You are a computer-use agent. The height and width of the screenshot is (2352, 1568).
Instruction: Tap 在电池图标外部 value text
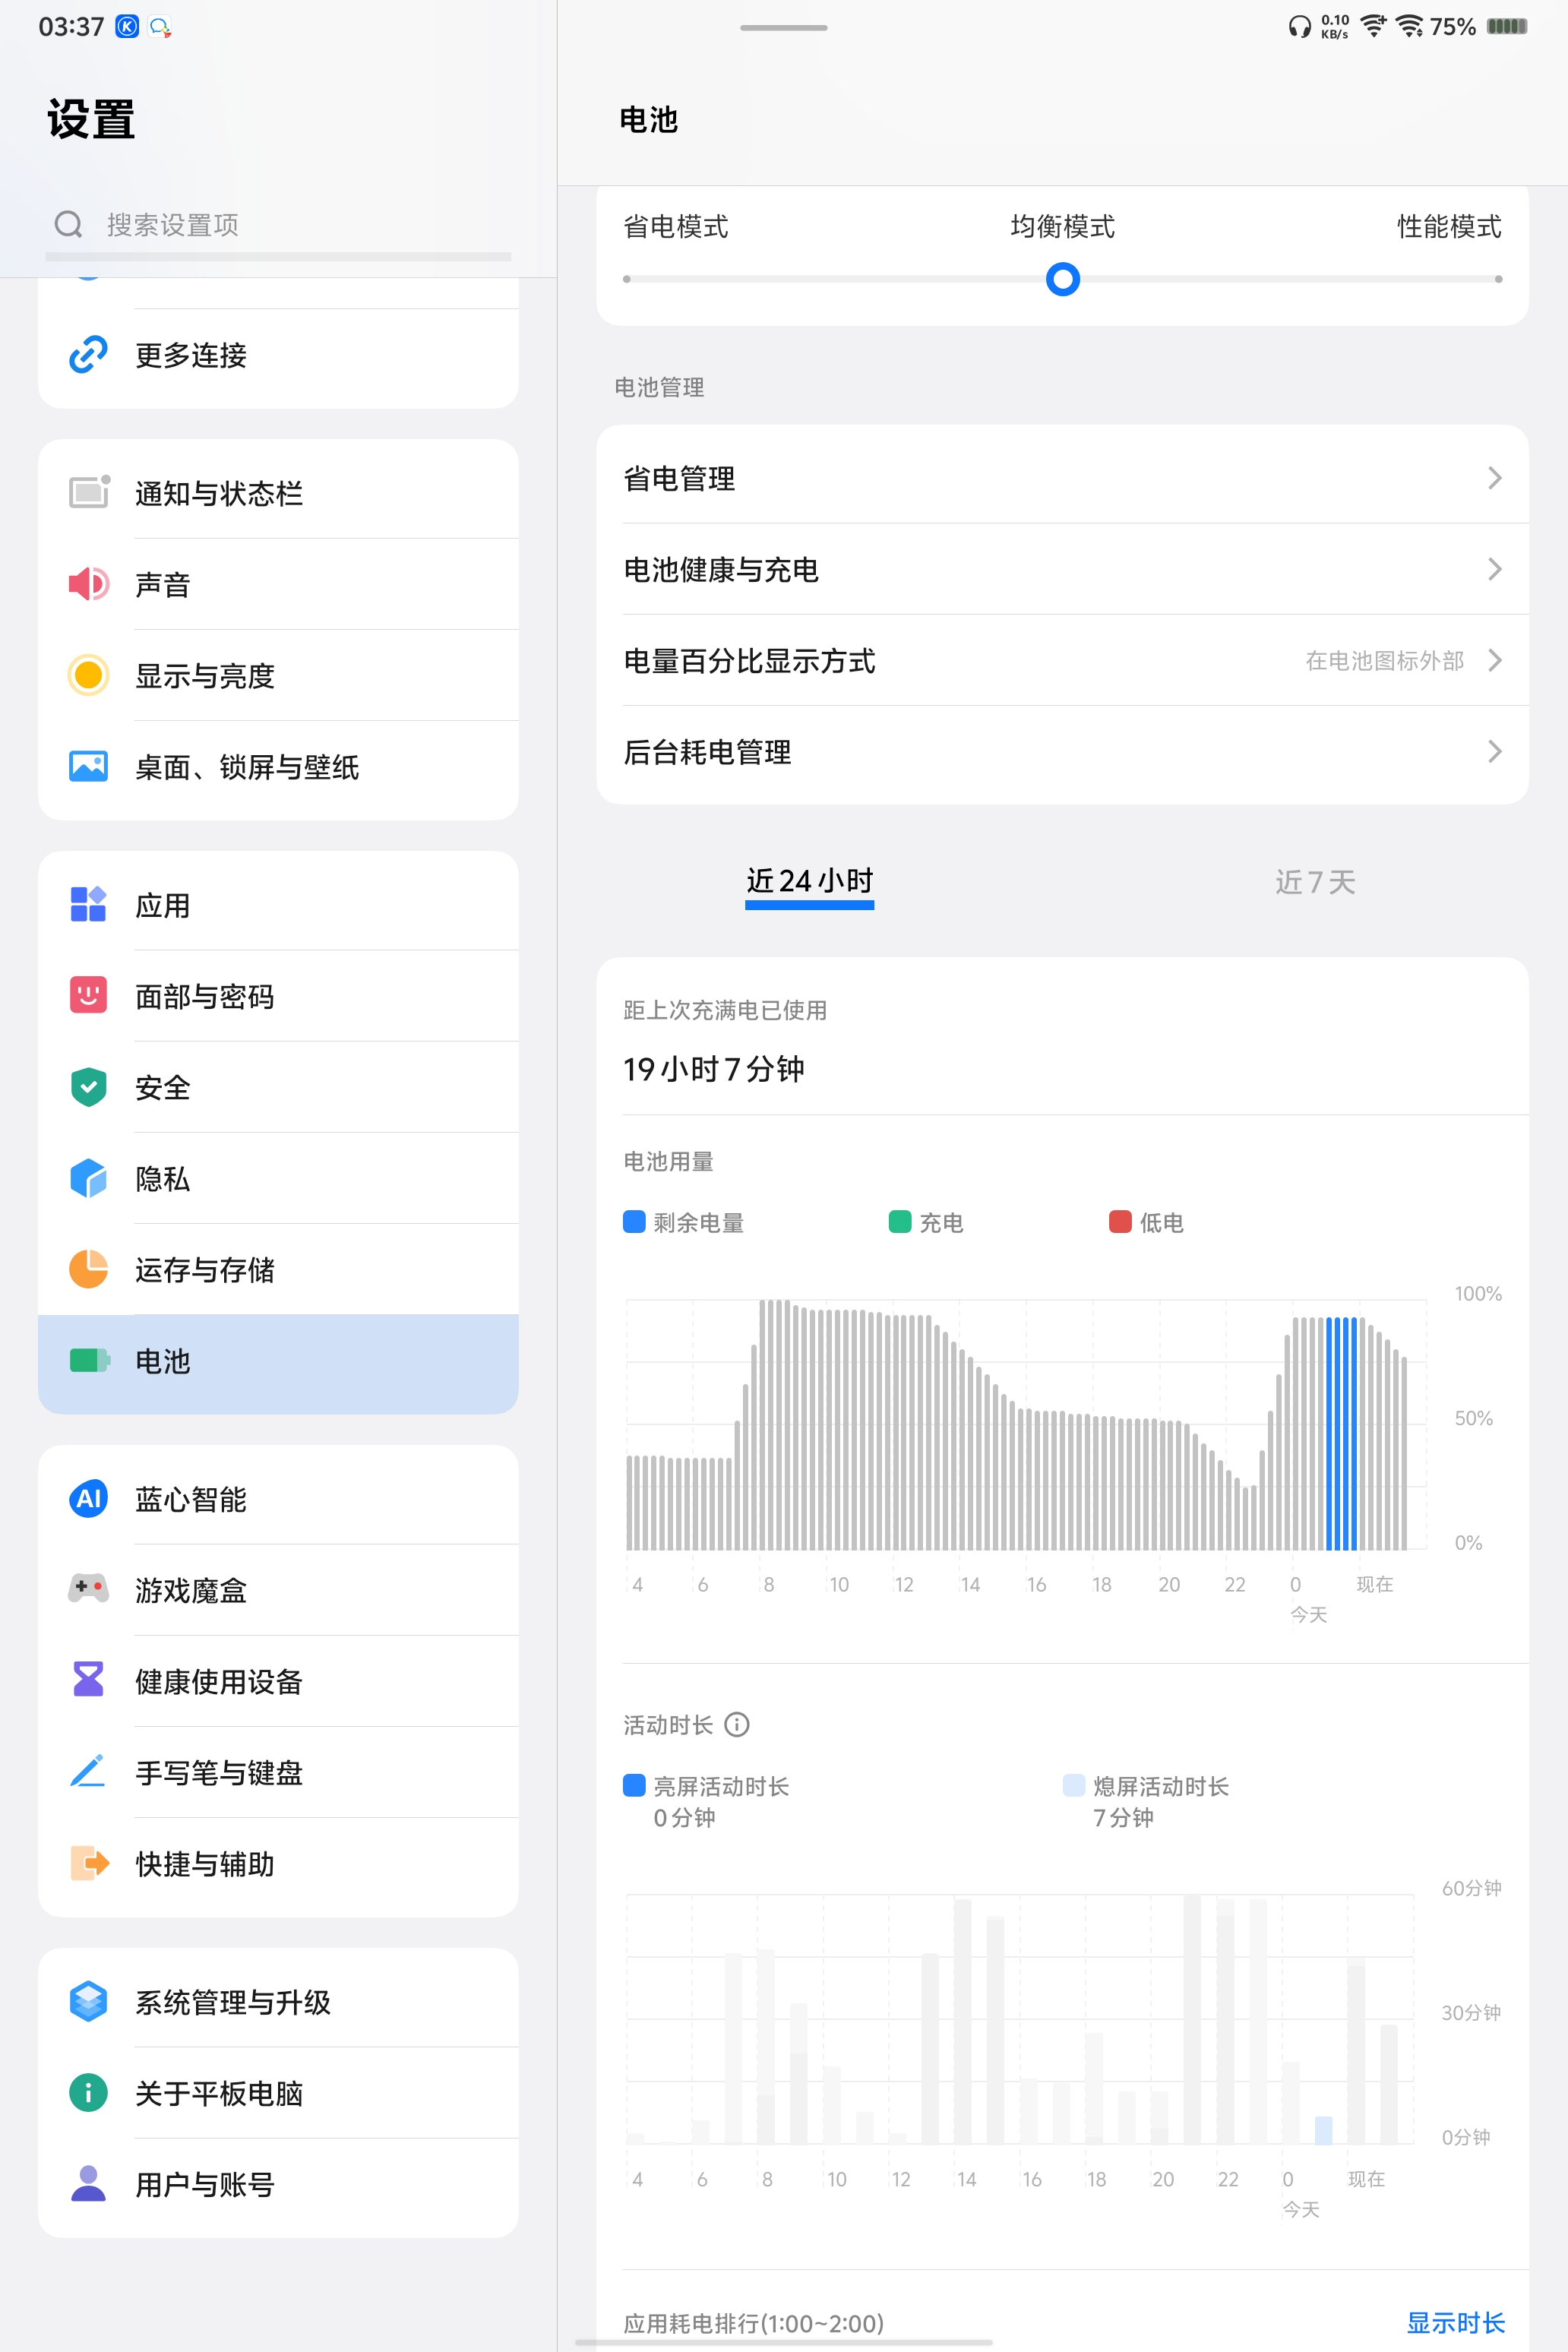(1385, 660)
